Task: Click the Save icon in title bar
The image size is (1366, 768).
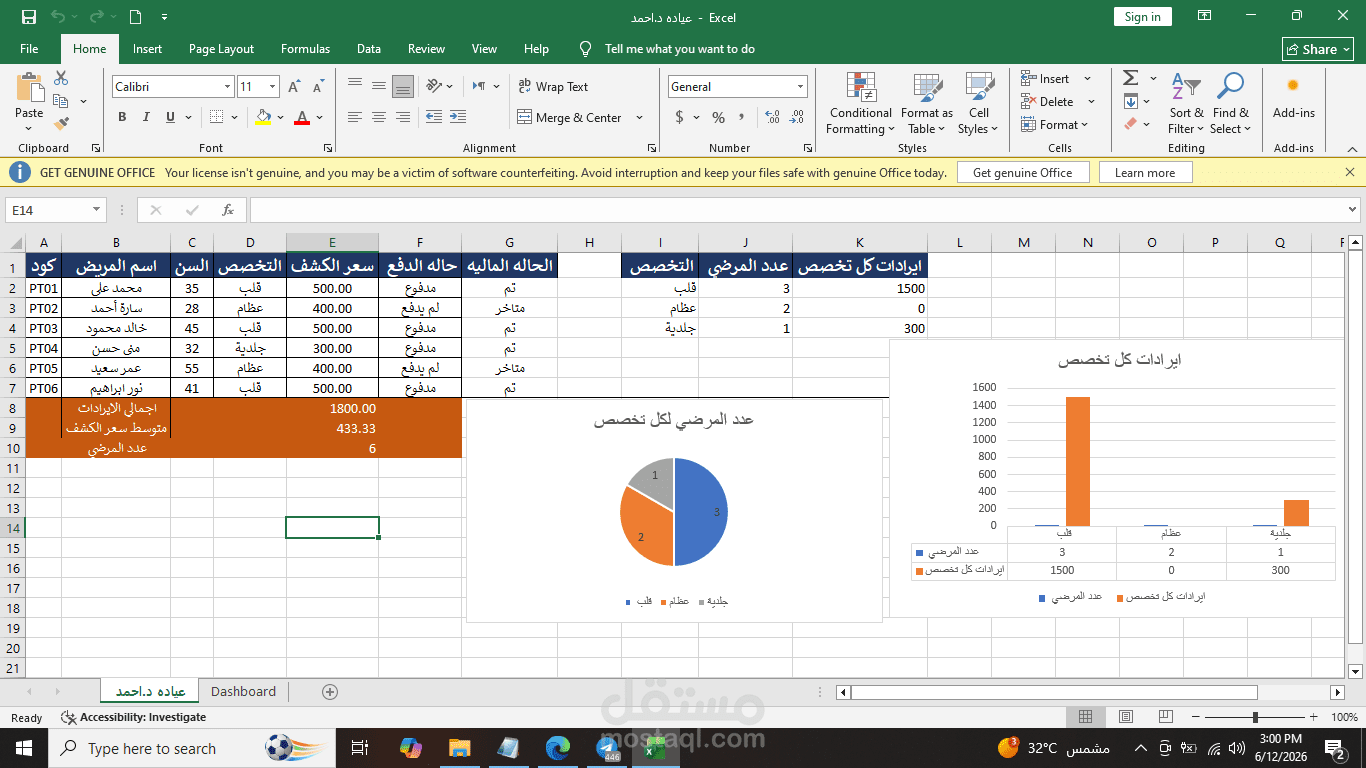Action: click(29, 17)
